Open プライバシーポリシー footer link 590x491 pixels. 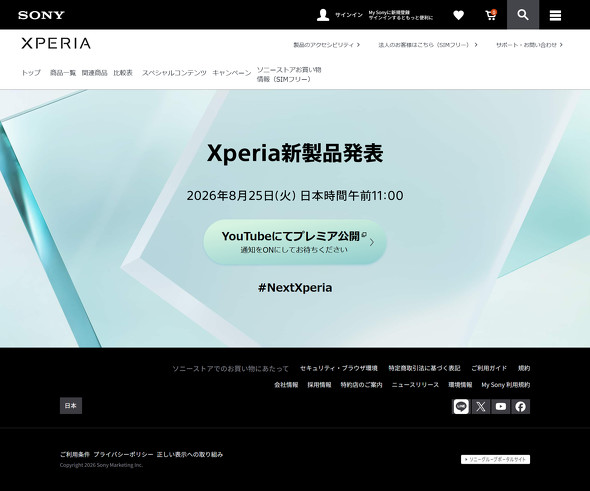point(123,455)
